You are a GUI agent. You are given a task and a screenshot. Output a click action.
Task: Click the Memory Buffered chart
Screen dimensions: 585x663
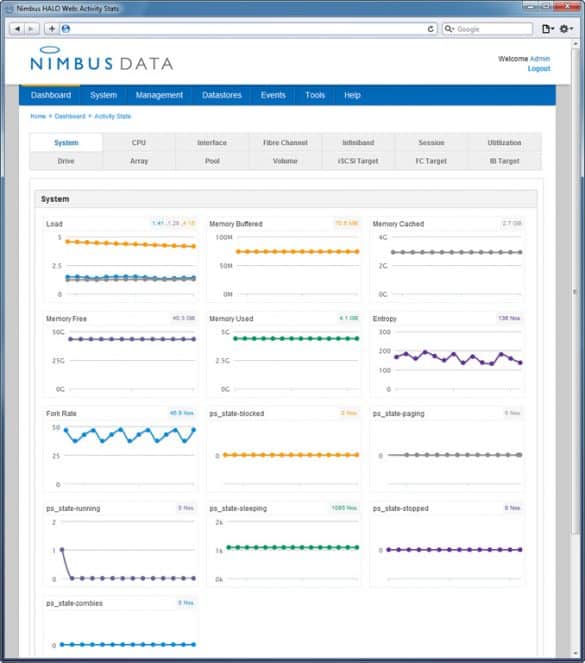tap(284, 259)
